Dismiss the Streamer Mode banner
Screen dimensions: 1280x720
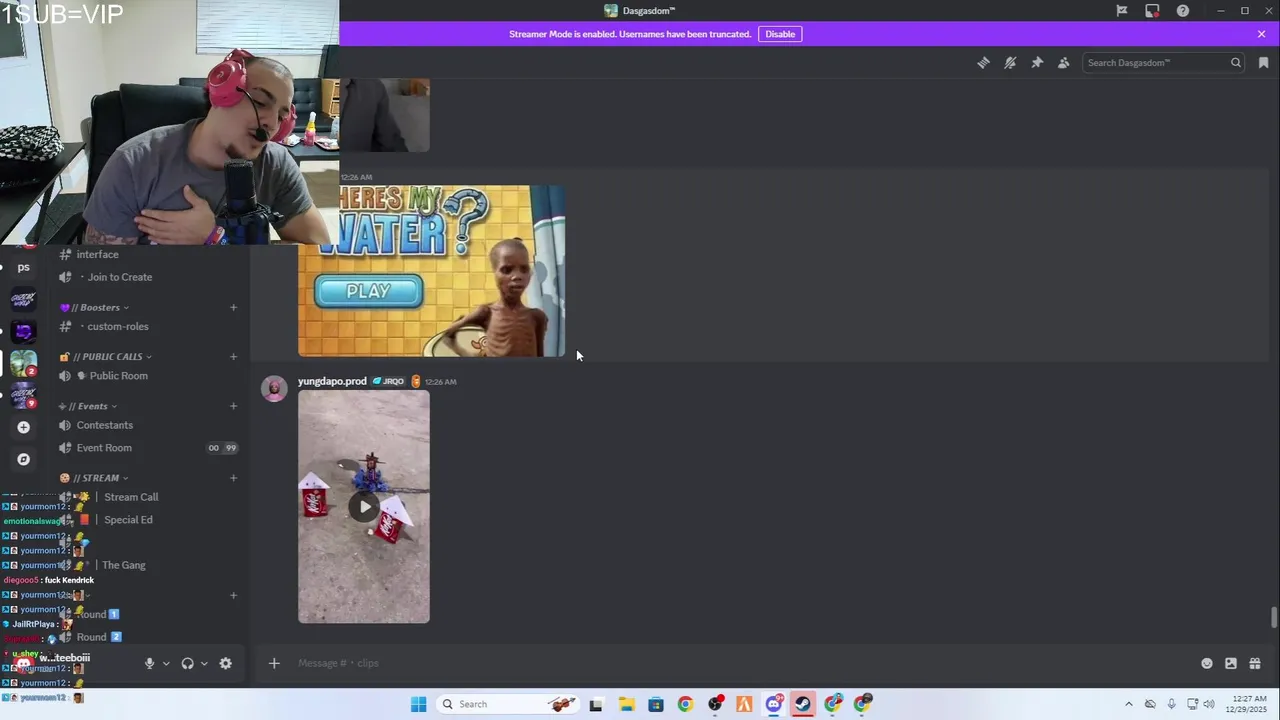[1261, 34]
